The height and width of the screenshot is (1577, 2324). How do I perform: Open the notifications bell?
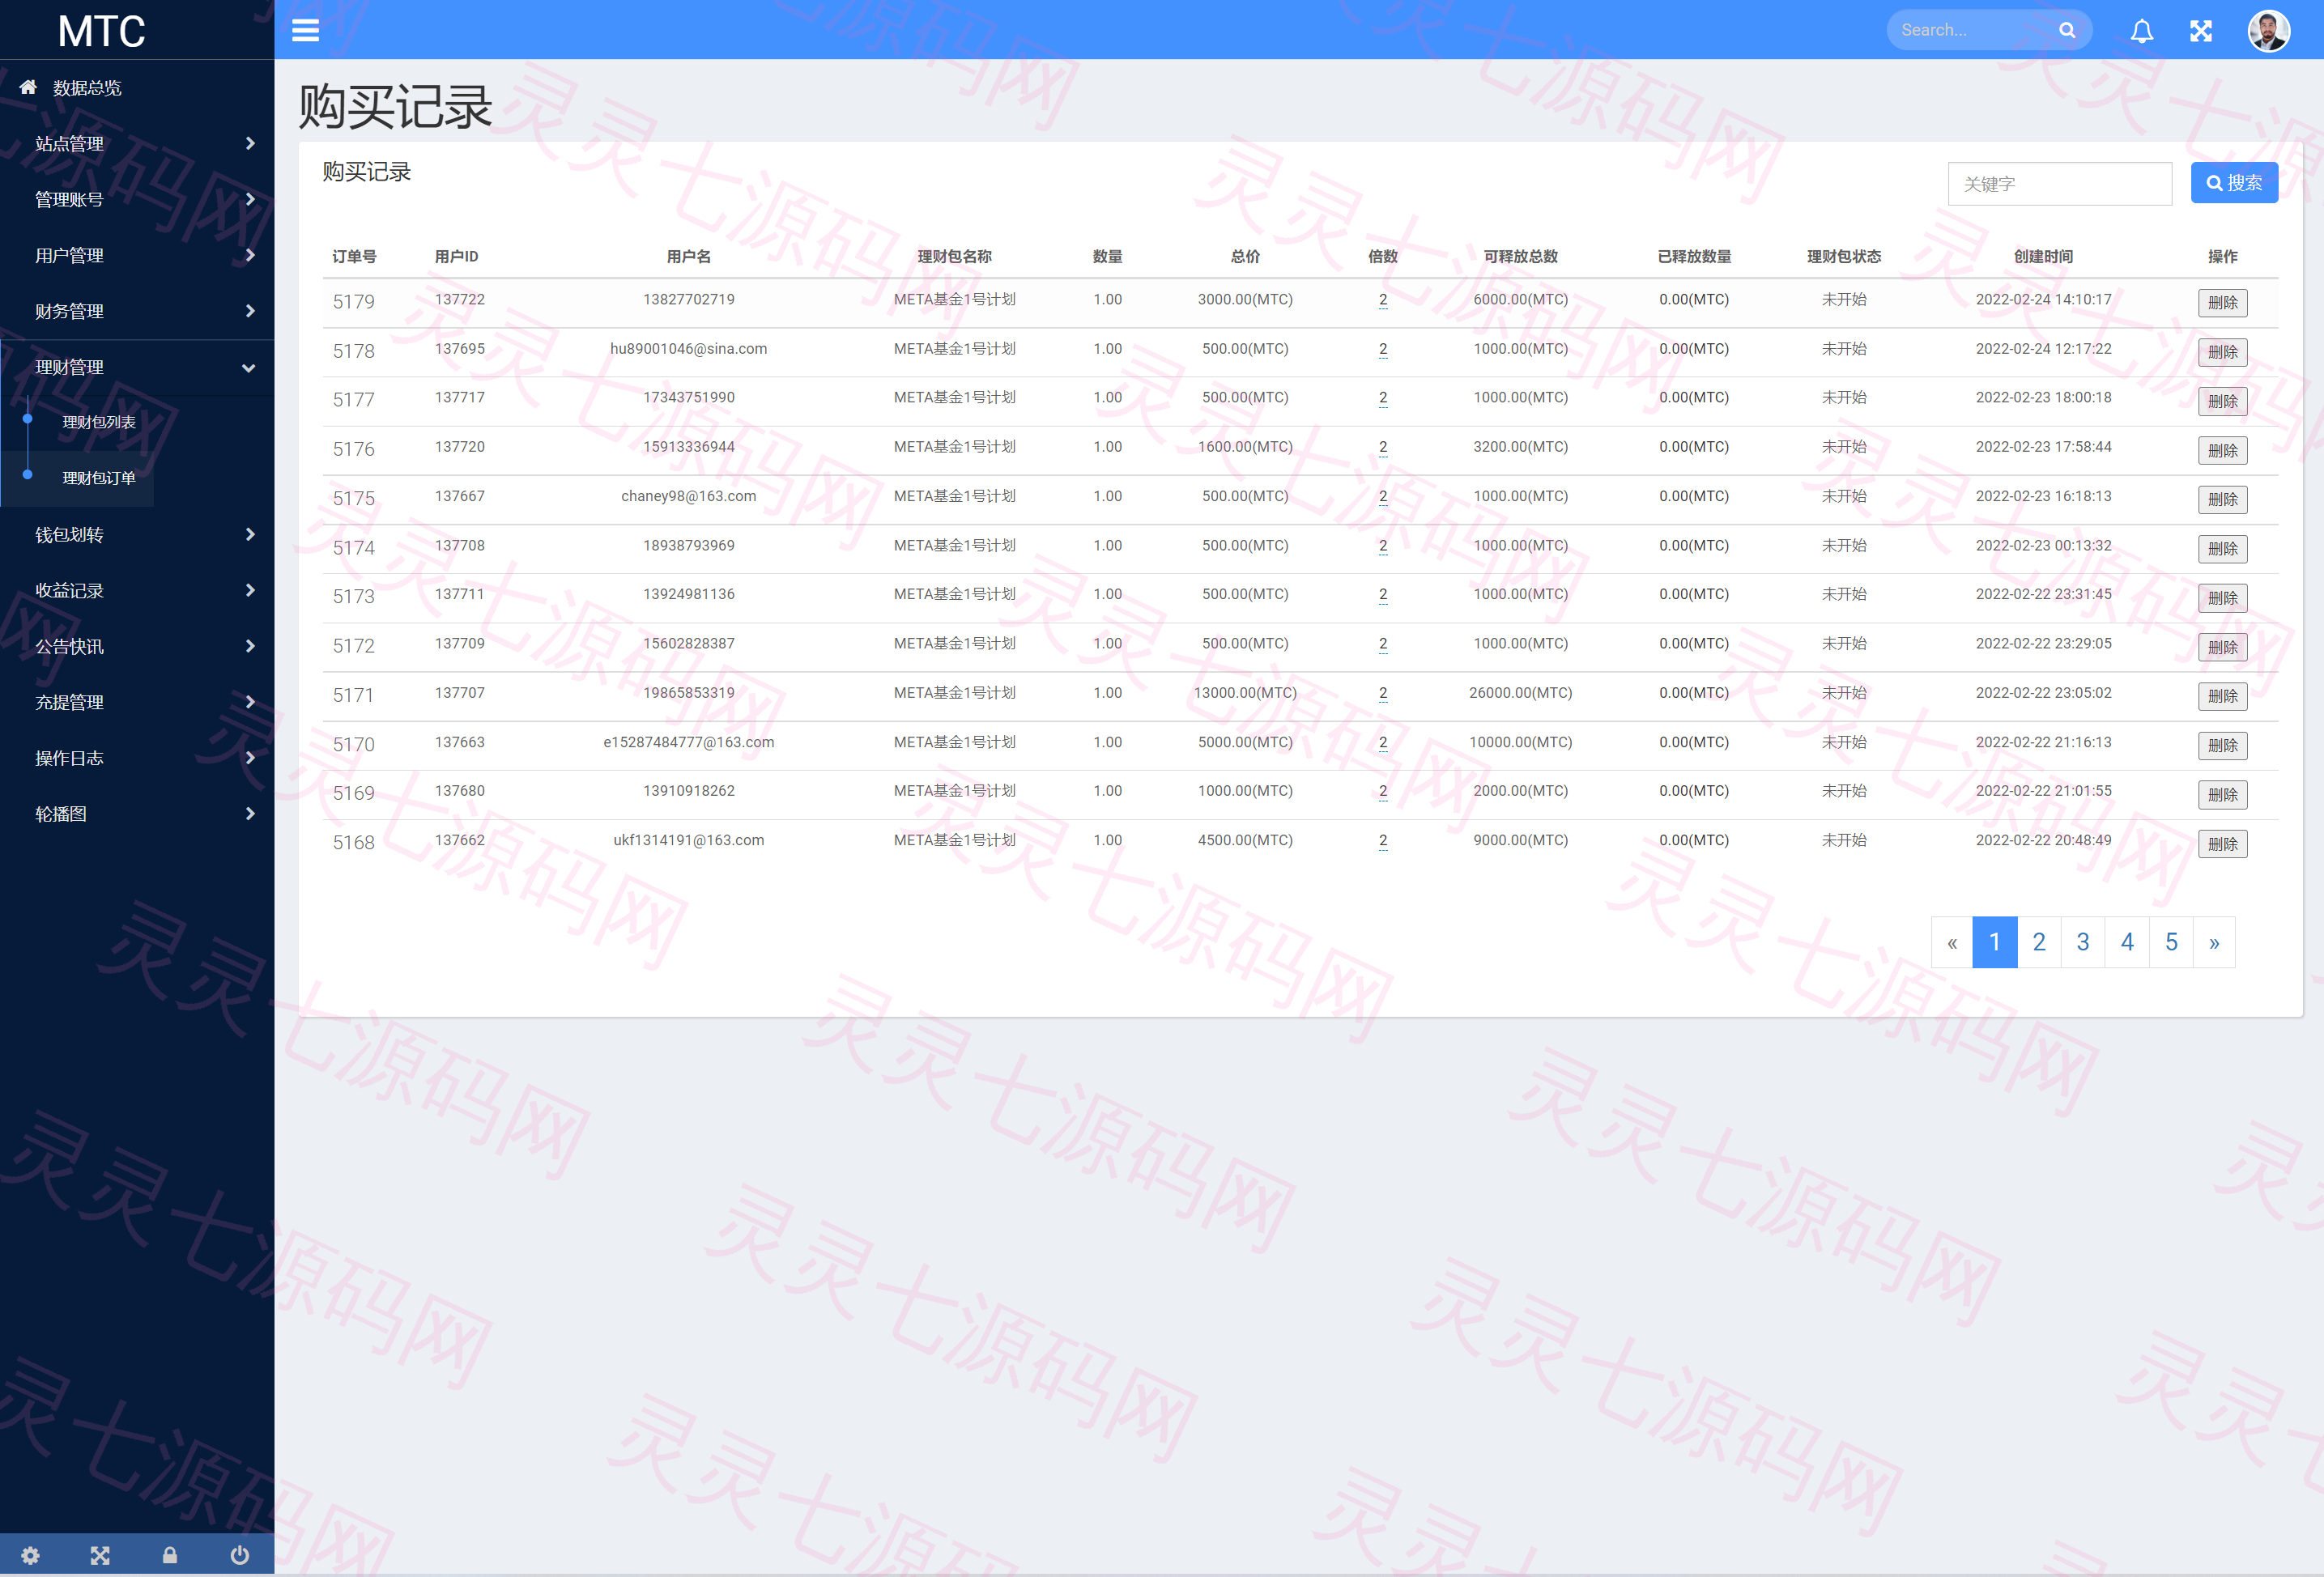[x=2141, y=31]
